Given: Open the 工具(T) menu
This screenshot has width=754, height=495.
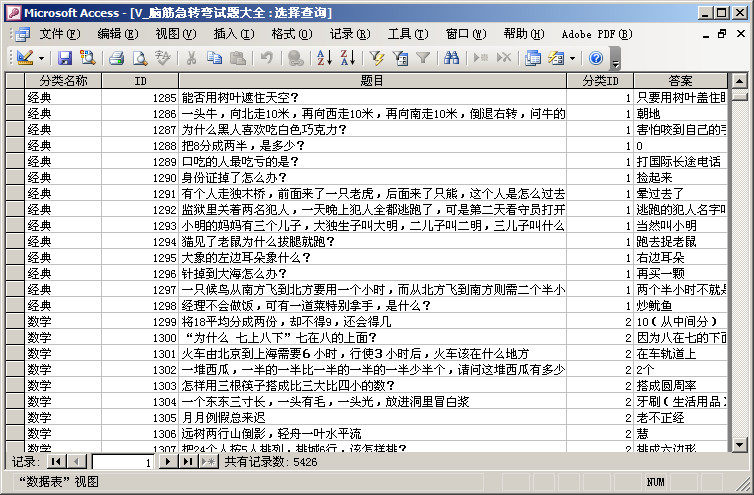Looking at the screenshot, I should [408, 34].
